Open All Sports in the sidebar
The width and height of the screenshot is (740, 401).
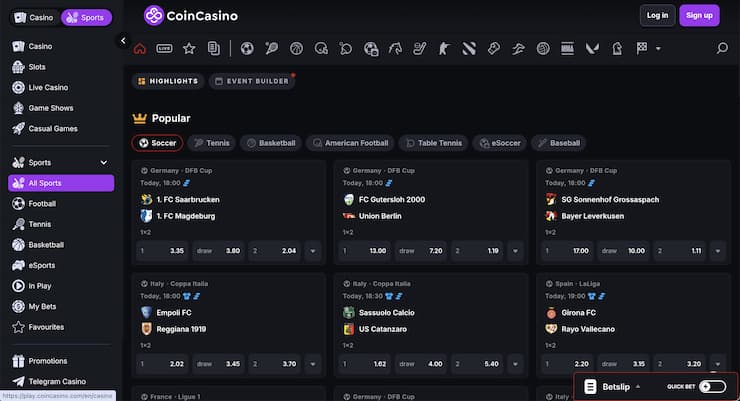[61, 183]
